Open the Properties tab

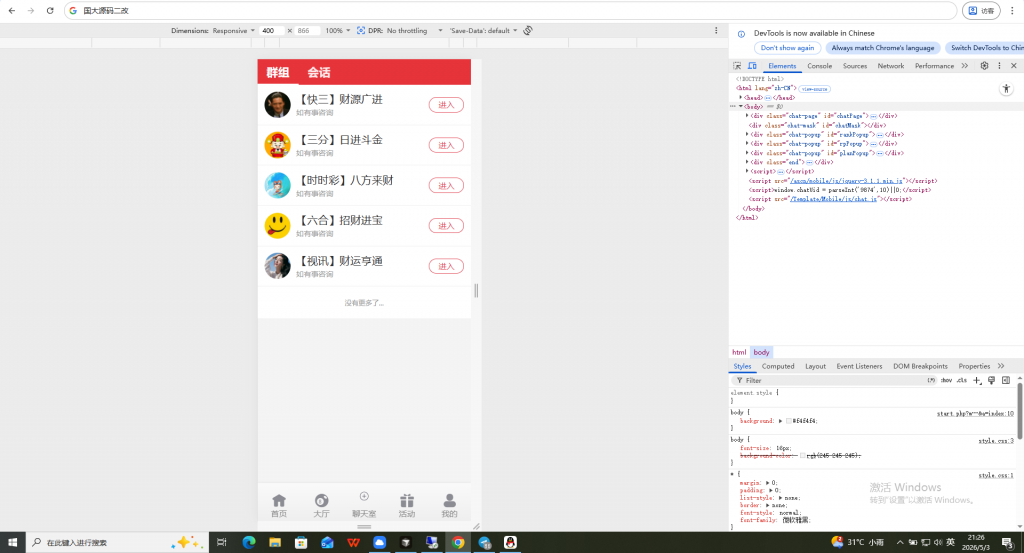pos(974,366)
